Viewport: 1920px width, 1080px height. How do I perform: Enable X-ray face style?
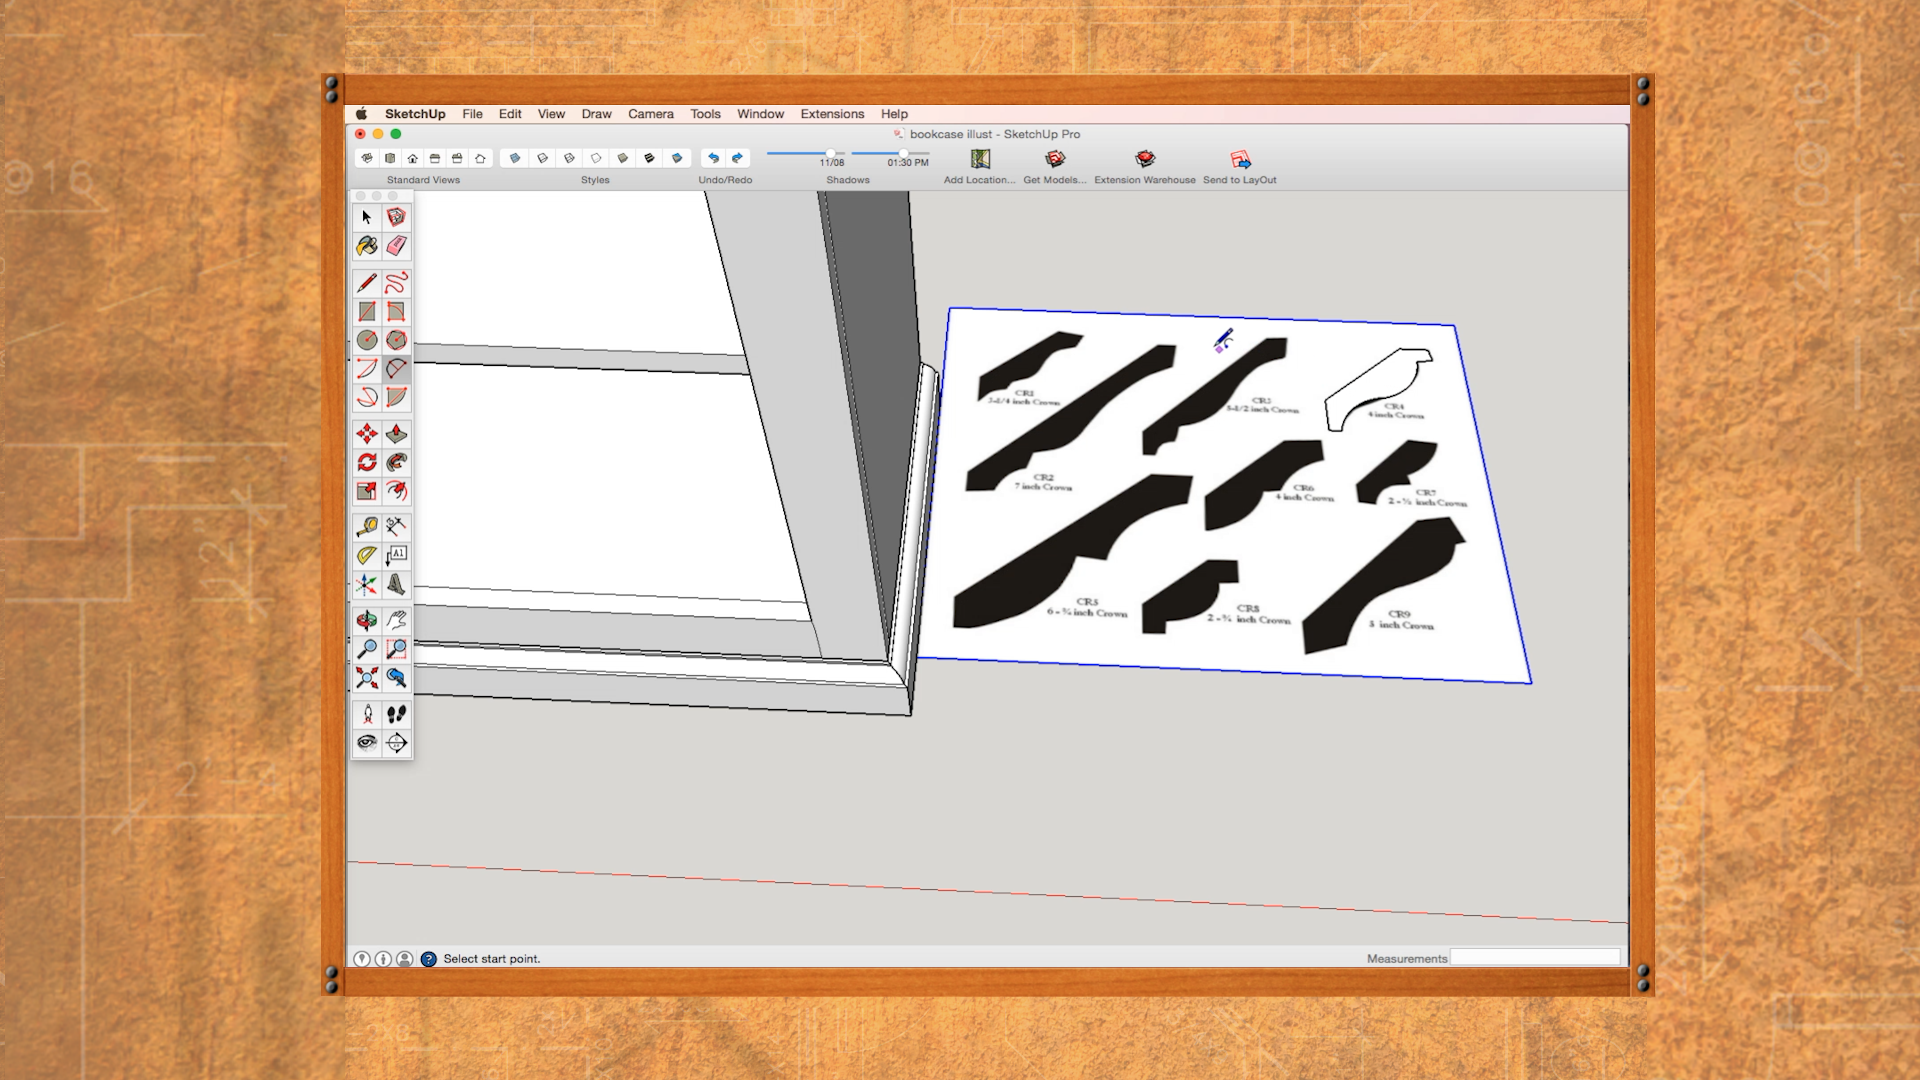point(515,158)
